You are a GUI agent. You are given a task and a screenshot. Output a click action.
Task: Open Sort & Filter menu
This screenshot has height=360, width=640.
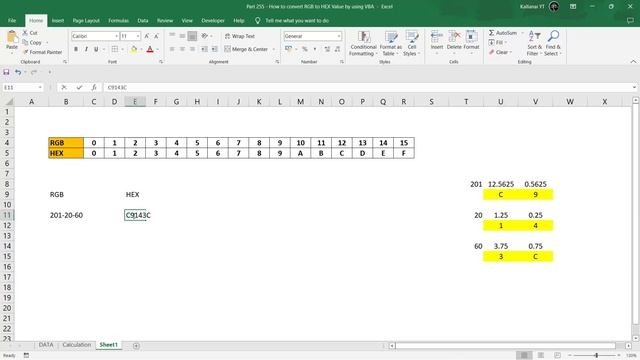[x=534, y=43]
